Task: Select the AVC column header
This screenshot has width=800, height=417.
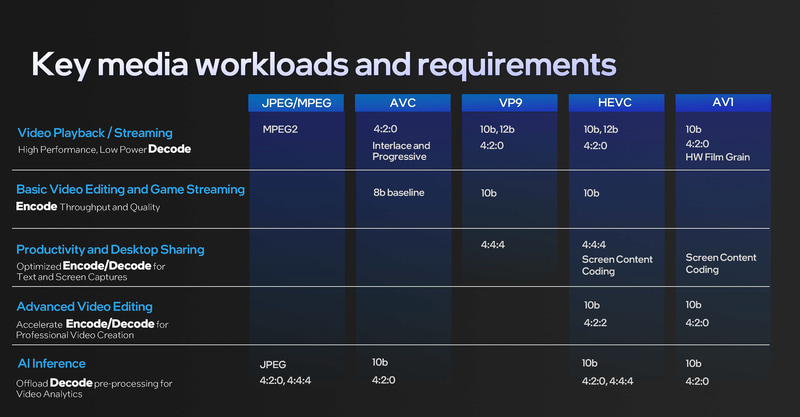Action: 403,103
